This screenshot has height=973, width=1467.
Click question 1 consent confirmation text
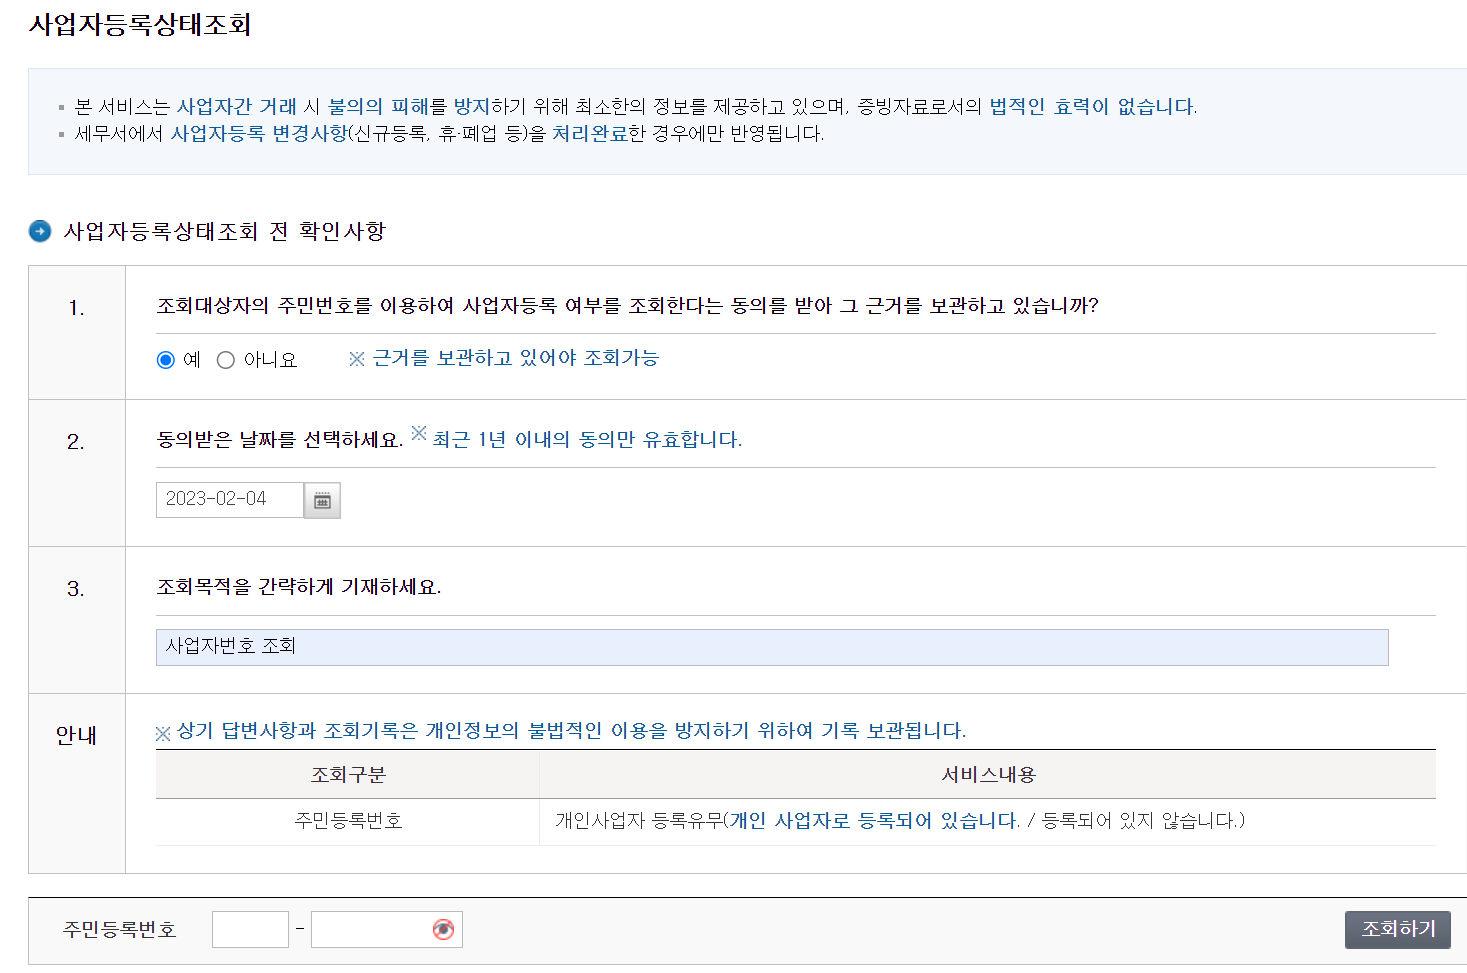[628, 306]
